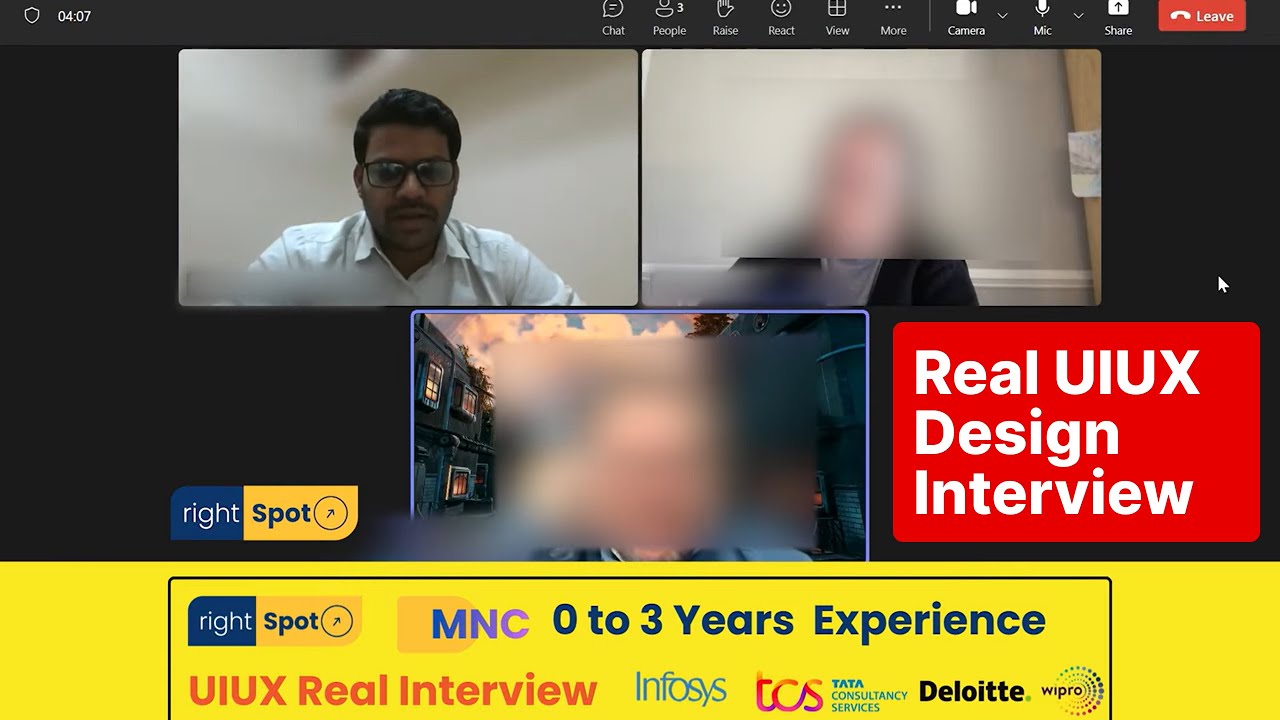Click the UIUX Real Interview text
Image resolution: width=1280 pixels, height=720 pixels.
click(392, 691)
